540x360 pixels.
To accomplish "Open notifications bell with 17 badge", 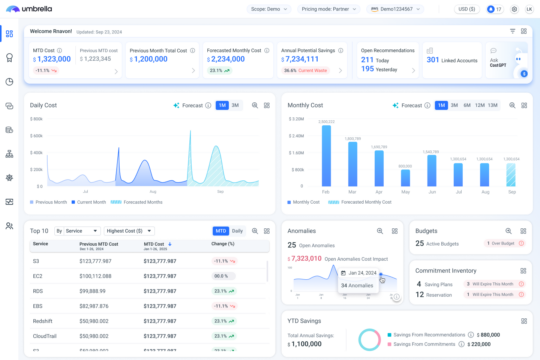I will (495, 9).
